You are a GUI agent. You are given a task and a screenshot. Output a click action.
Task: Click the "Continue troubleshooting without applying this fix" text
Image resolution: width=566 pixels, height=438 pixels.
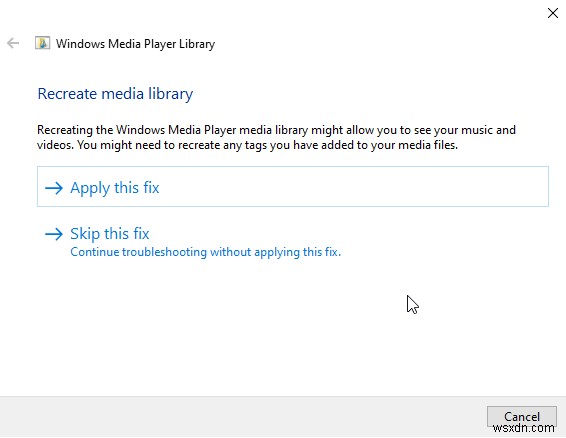tap(205, 252)
